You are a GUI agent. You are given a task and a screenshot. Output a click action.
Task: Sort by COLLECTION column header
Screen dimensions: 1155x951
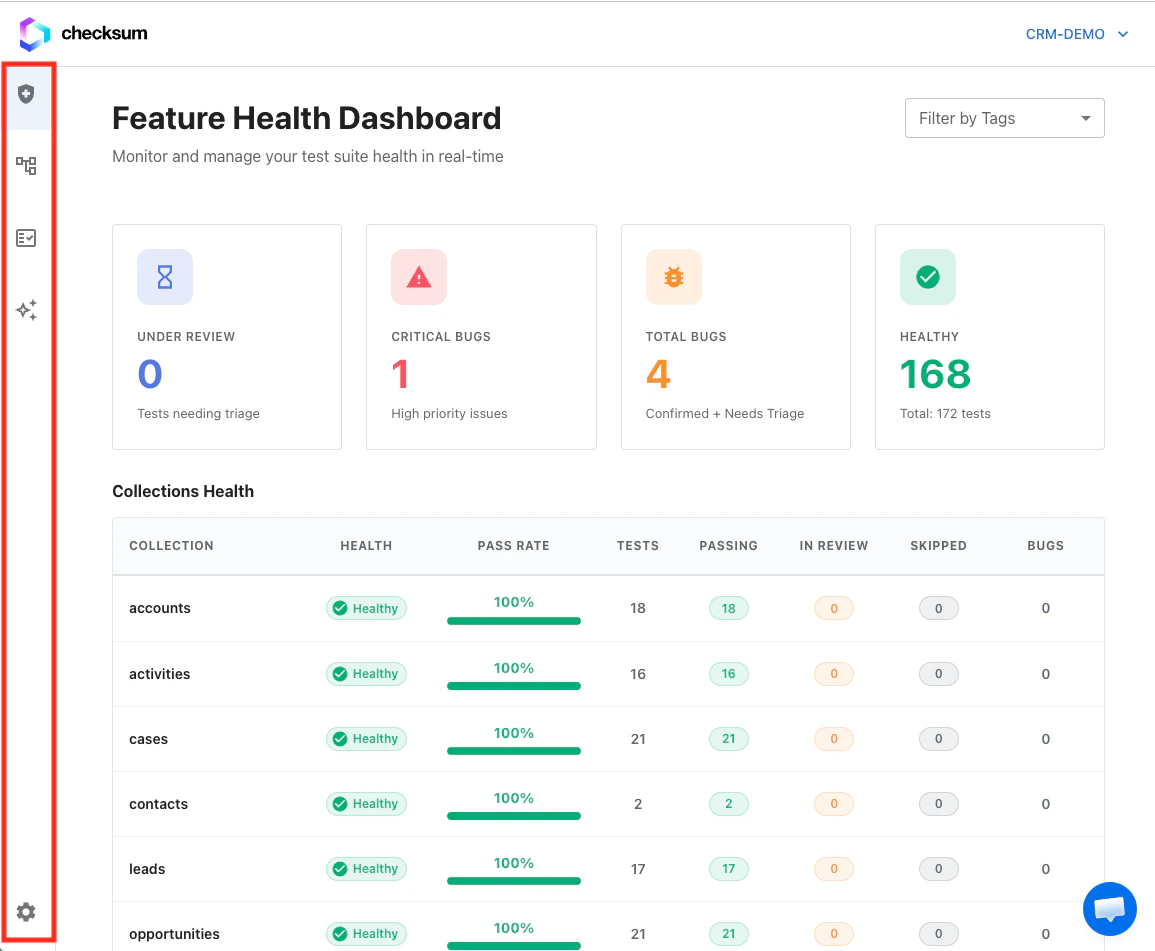172,546
